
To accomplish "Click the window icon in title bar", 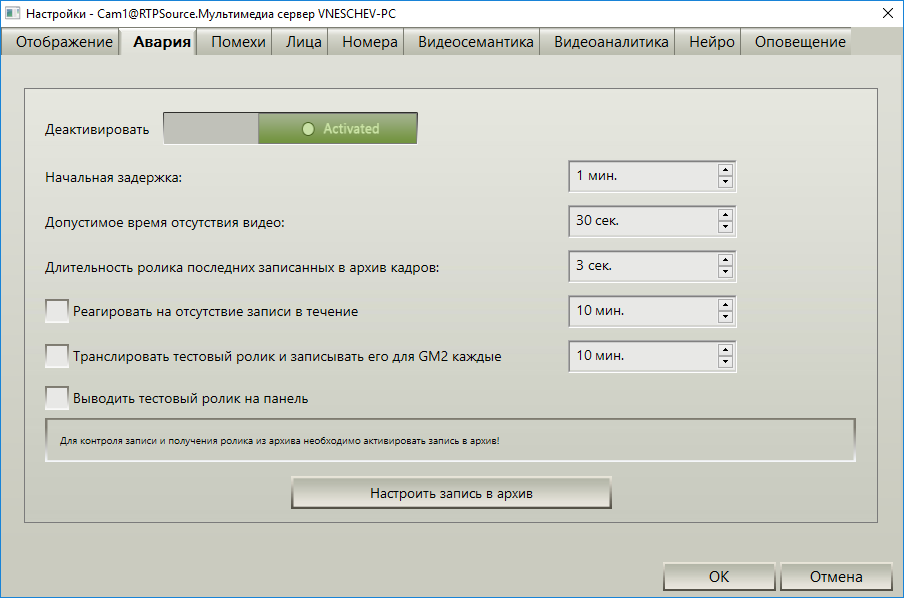I will click(12, 13).
